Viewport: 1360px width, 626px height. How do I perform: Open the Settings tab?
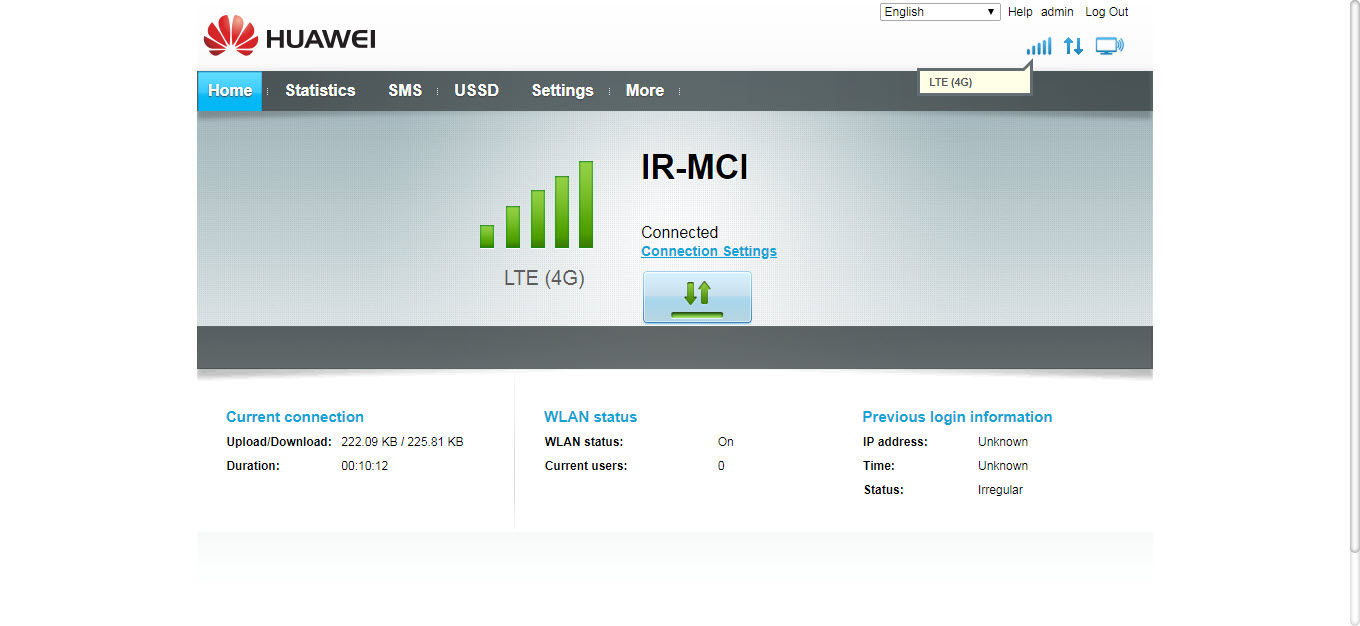click(562, 90)
